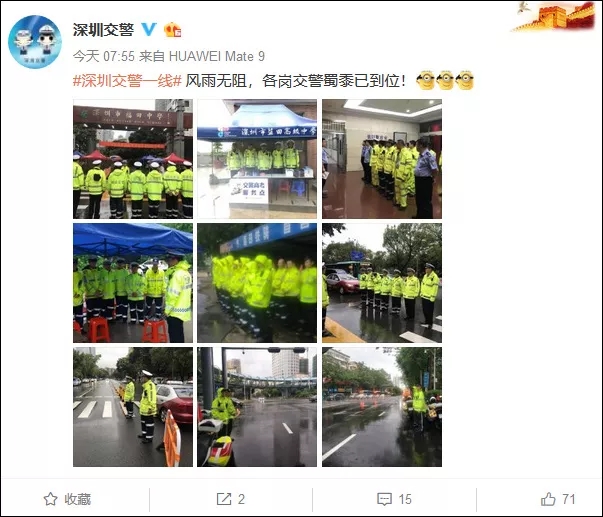Click the orange membership badge icon

tap(173, 30)
